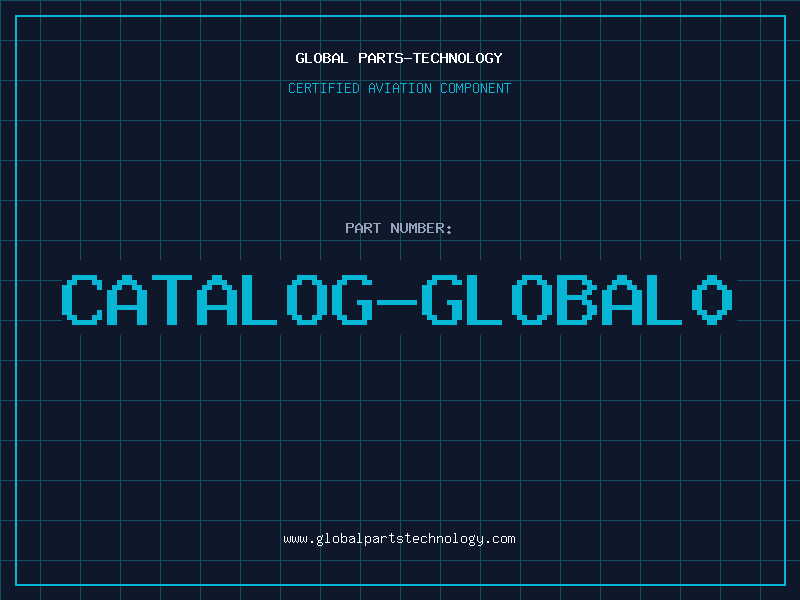The height and width of the screenshot is (600, 800).
Task: Click the ".com" ending of the website URL
Action: (500, 539)
